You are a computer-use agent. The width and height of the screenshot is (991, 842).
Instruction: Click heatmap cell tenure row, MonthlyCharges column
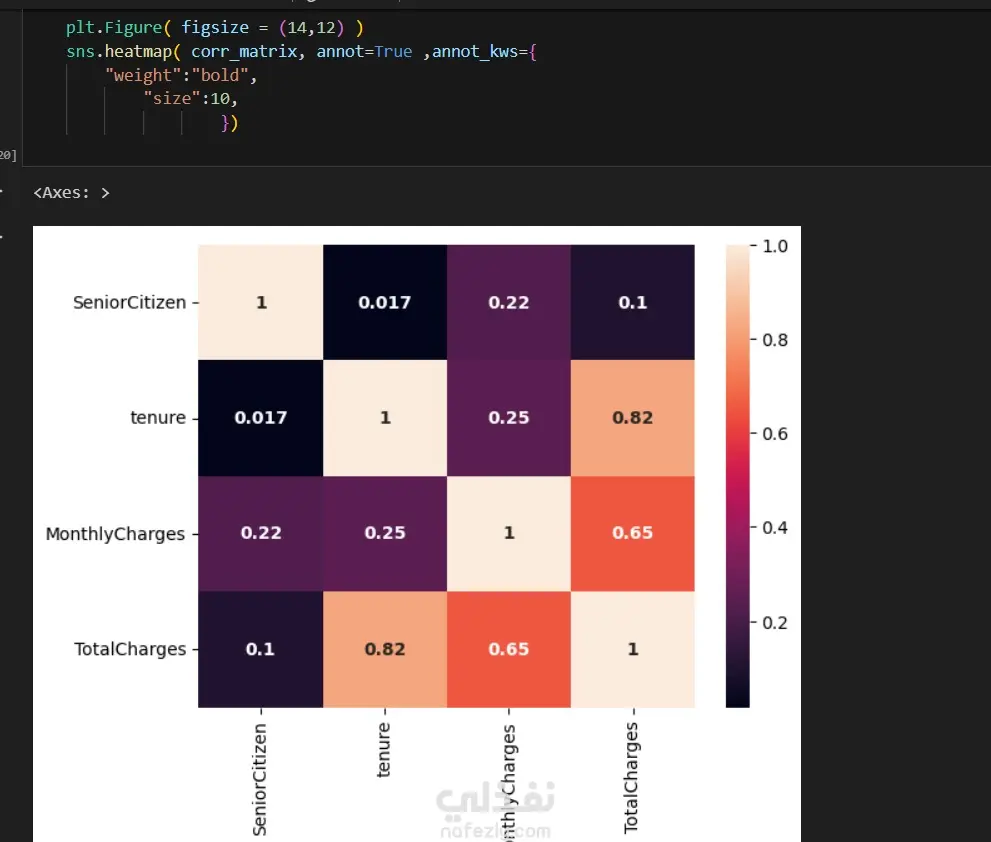pyautogui.click(x=509, y=418)
